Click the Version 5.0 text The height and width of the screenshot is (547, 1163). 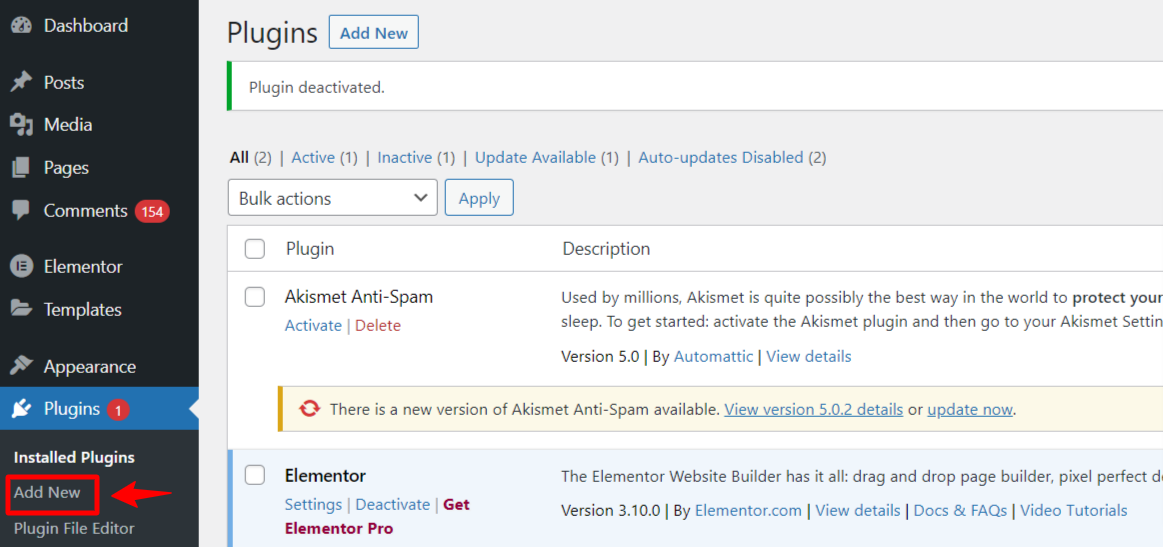point(600,356)
